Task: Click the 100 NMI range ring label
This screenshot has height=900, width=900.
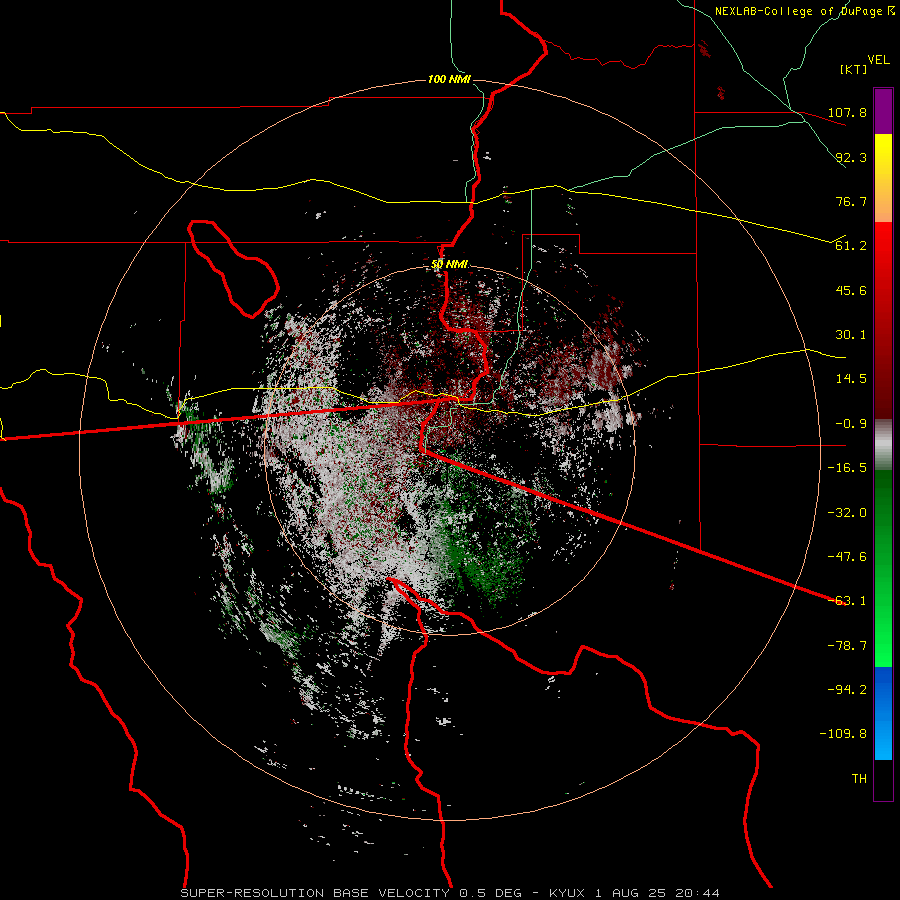Action: pos(449,79)
